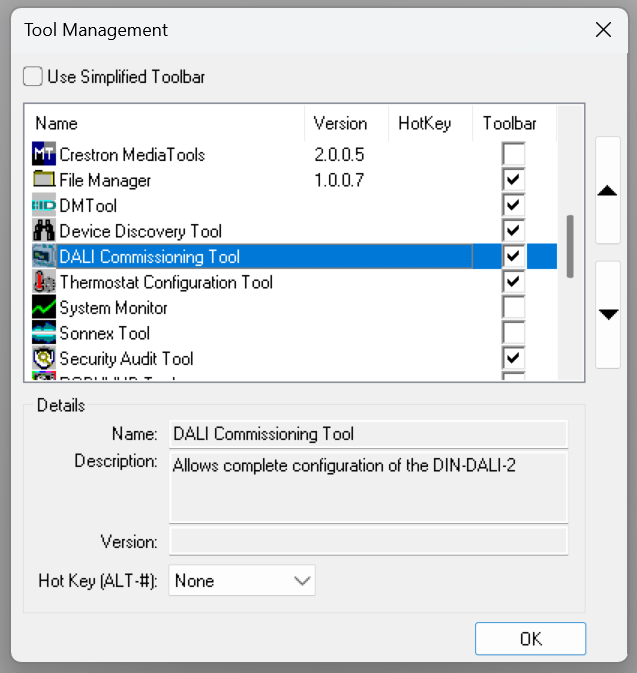Click the tool list vertical scrollbar thumb

pyautogui.click(x=570, y=246)
